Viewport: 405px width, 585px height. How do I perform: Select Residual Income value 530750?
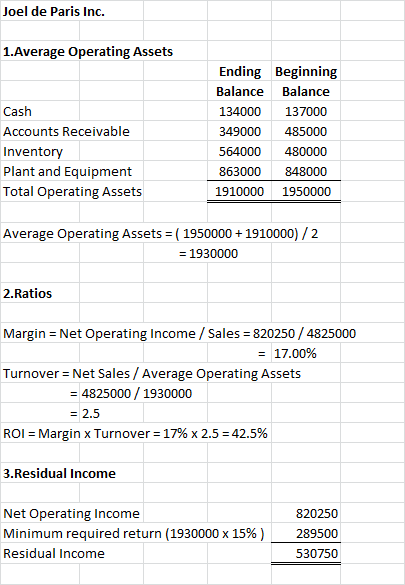tap(317, 554)
